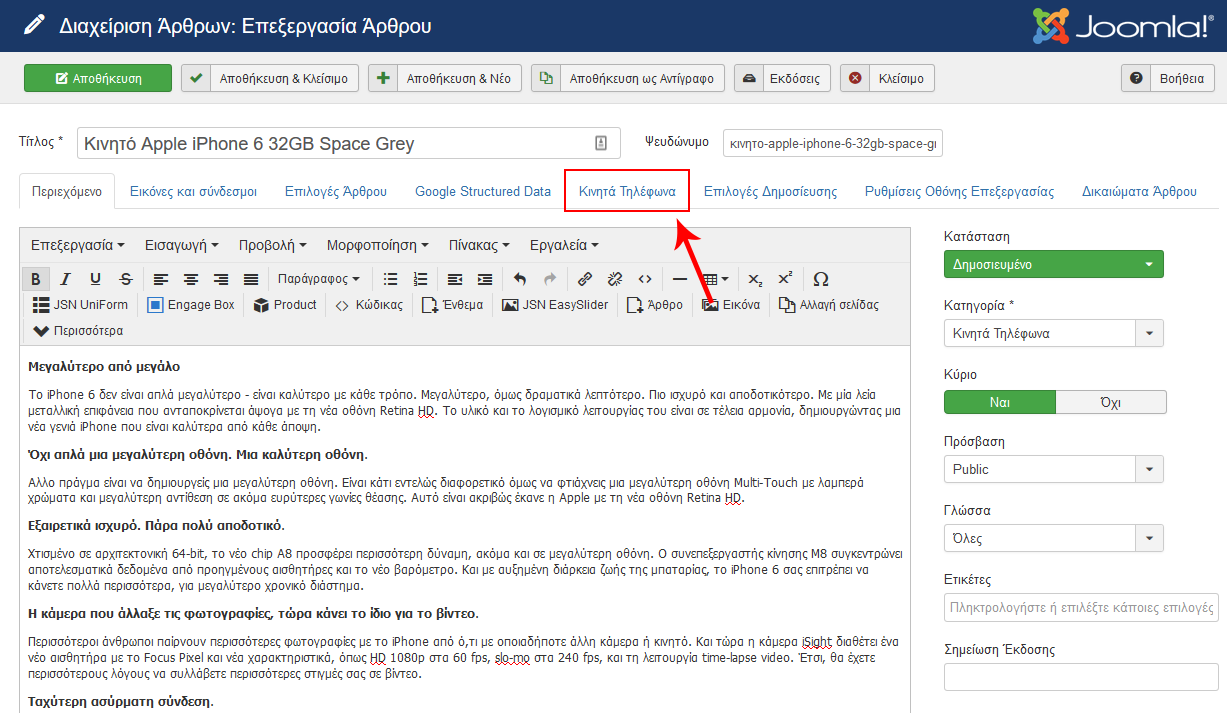Click the JSN UniForm editor button
The image size is (1227, 713).
(80, 305)
